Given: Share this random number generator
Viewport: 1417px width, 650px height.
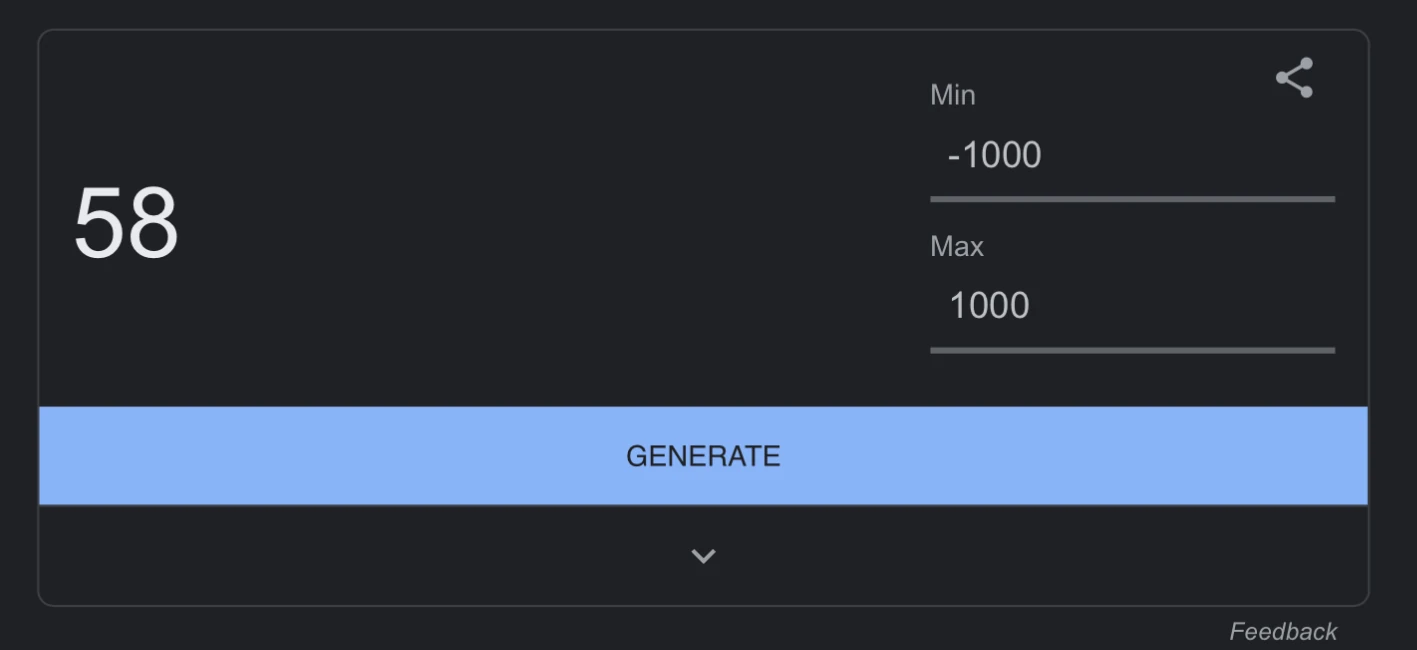Looking at the screenshot, I should 1294,78.
